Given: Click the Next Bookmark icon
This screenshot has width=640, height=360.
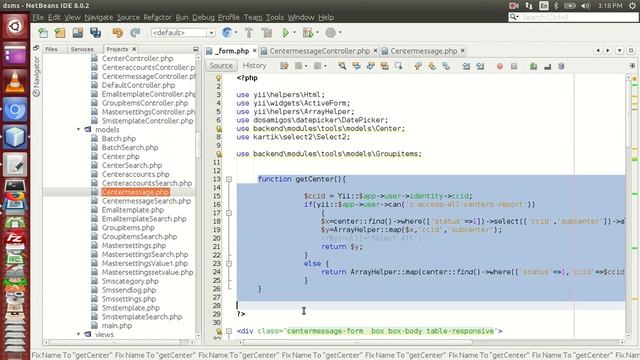Looking at the screenshot, I should pos(432,66).
